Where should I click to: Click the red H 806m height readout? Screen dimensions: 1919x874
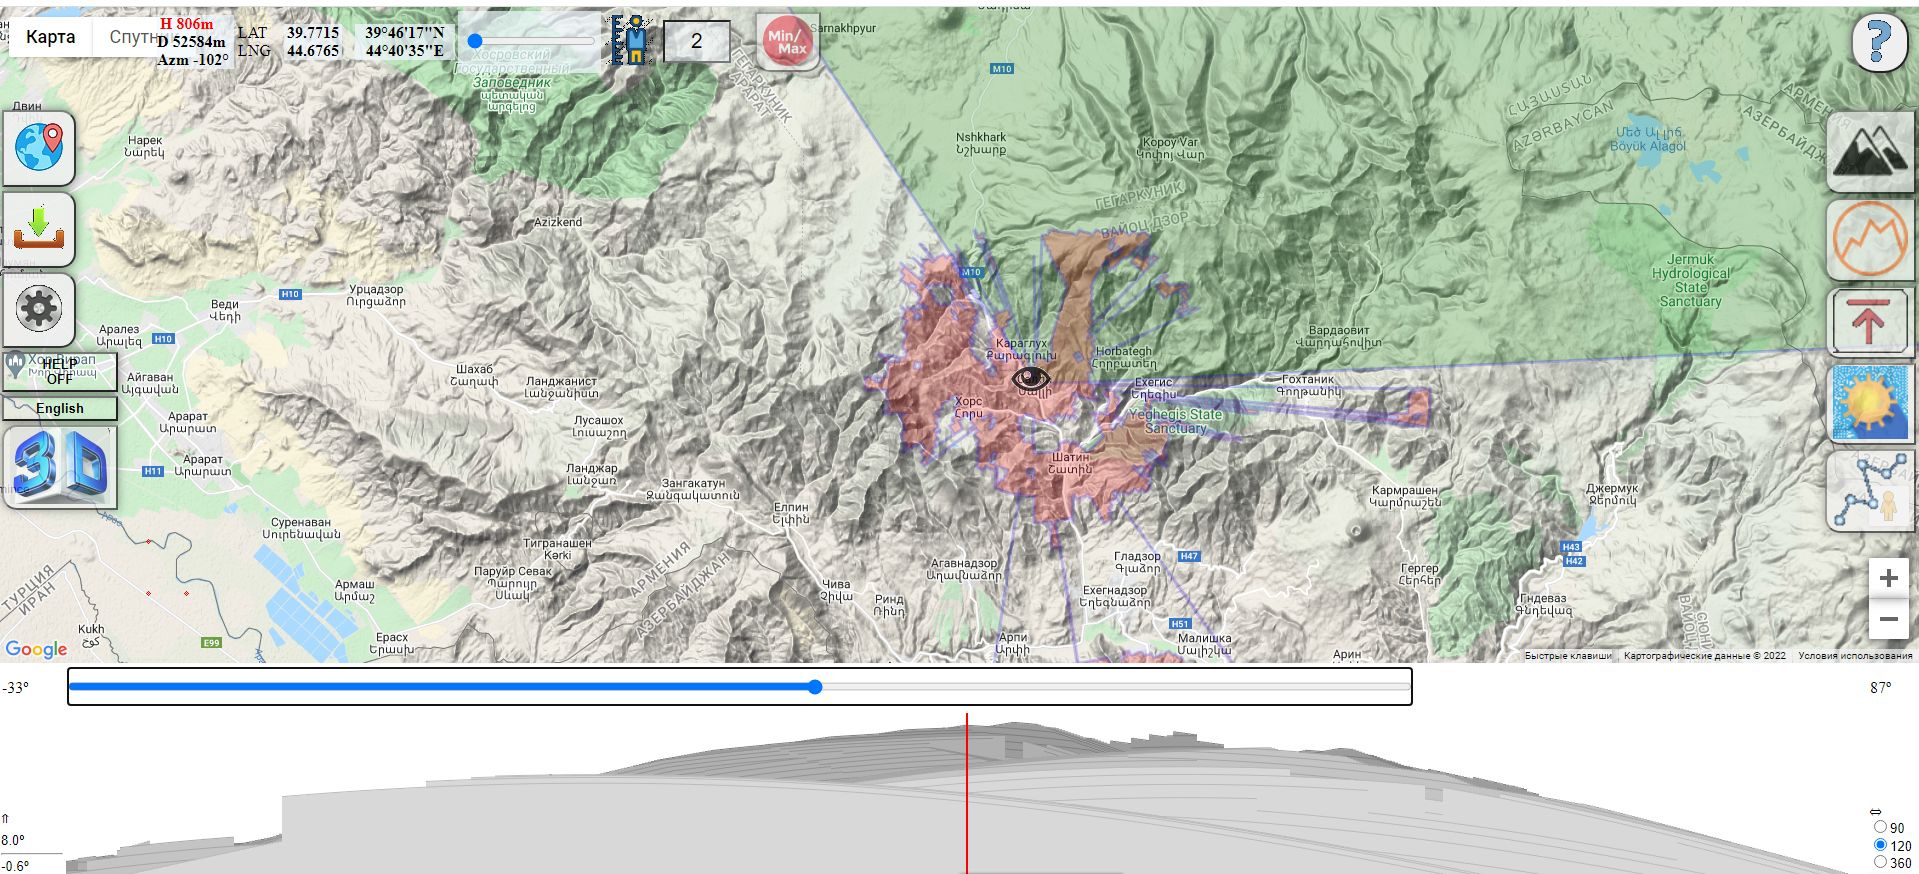coord(187,24)
